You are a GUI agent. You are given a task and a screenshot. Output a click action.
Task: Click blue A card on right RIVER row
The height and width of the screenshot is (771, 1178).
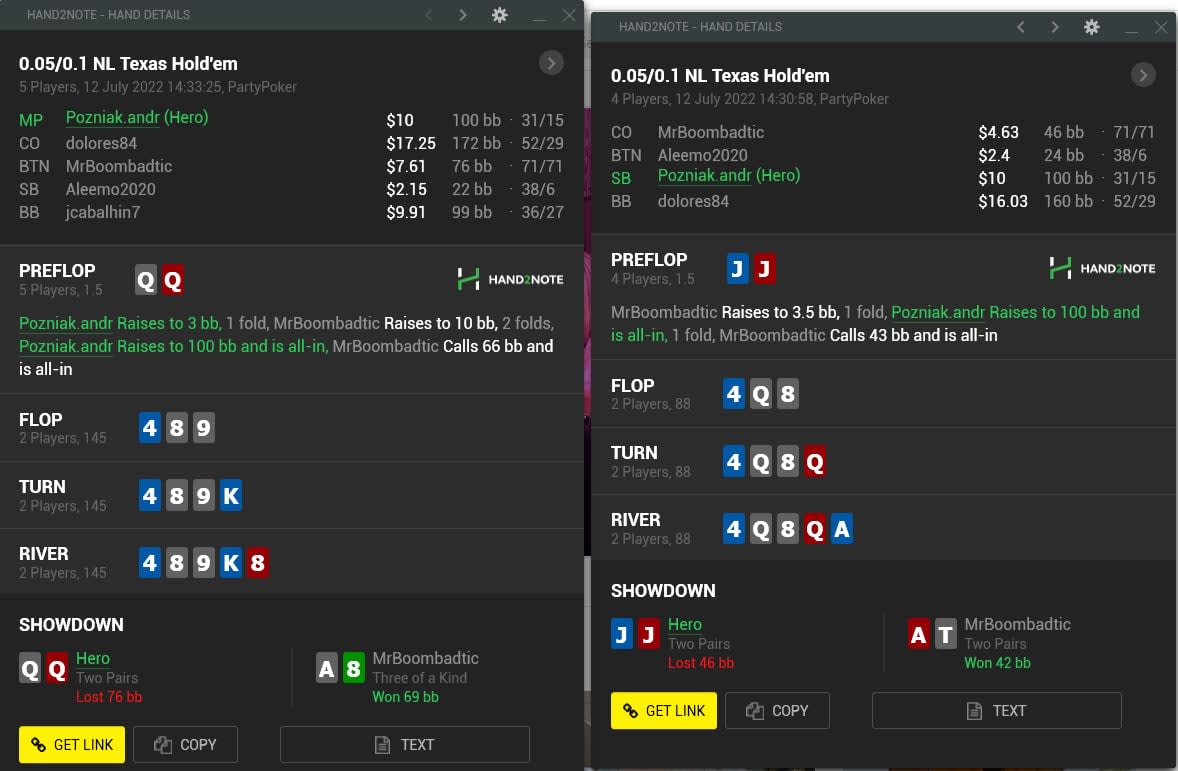tap(841, 529)
